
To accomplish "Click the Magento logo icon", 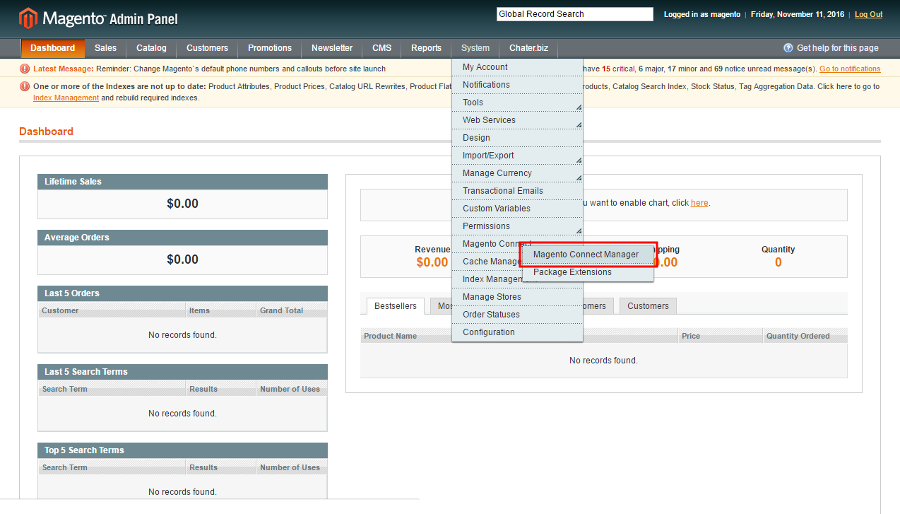I will pos(28,18).
